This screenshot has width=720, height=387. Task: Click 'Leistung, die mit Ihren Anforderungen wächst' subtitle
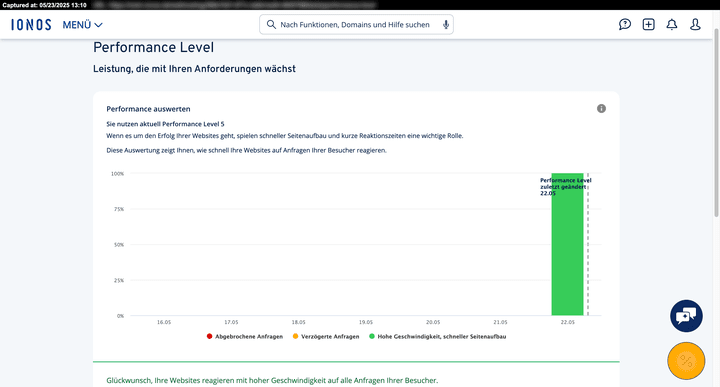click(x=194, y=69)
